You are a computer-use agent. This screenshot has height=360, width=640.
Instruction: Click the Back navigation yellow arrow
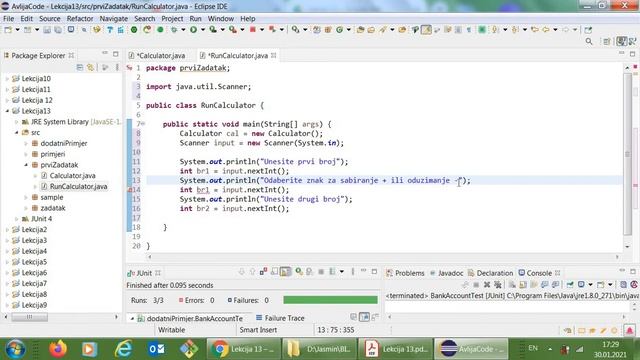546,30
